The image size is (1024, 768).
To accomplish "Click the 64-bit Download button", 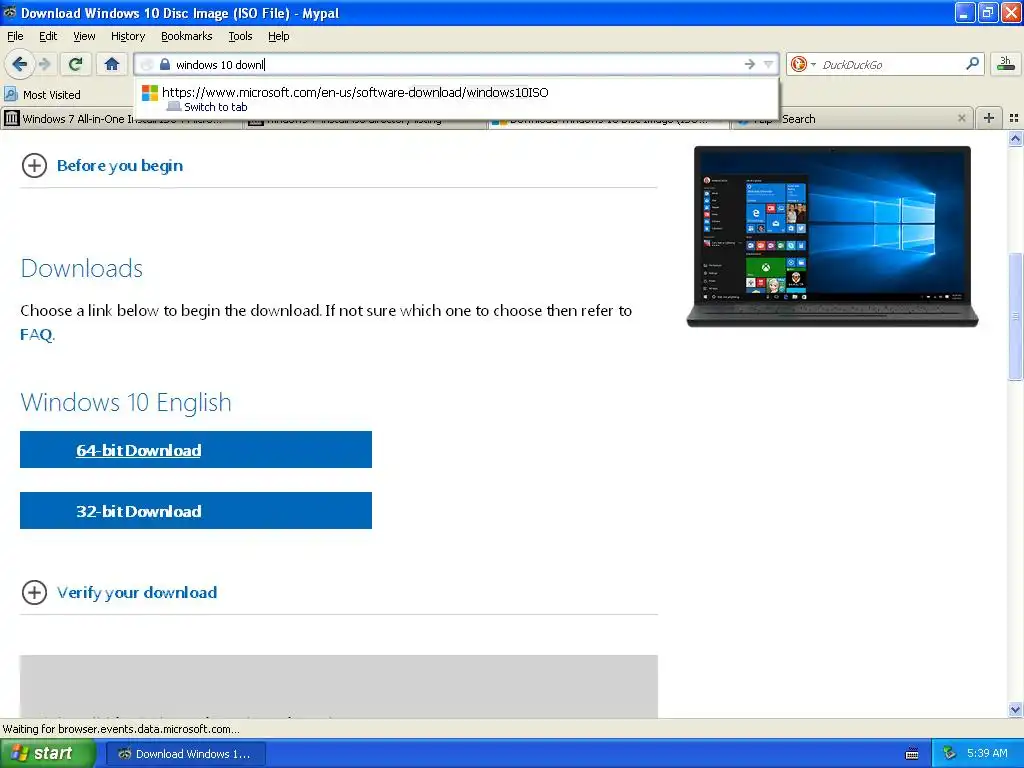I will (x=196, y=449).
